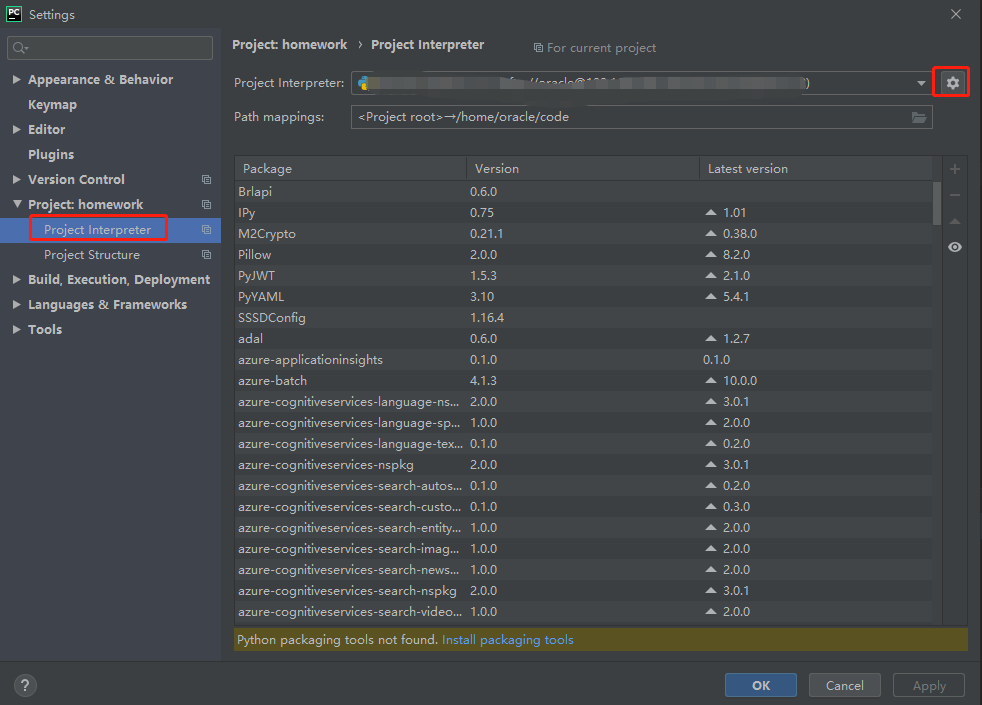Click the OK button
This screenshot has width=982, height=705.
click(761, 685)
